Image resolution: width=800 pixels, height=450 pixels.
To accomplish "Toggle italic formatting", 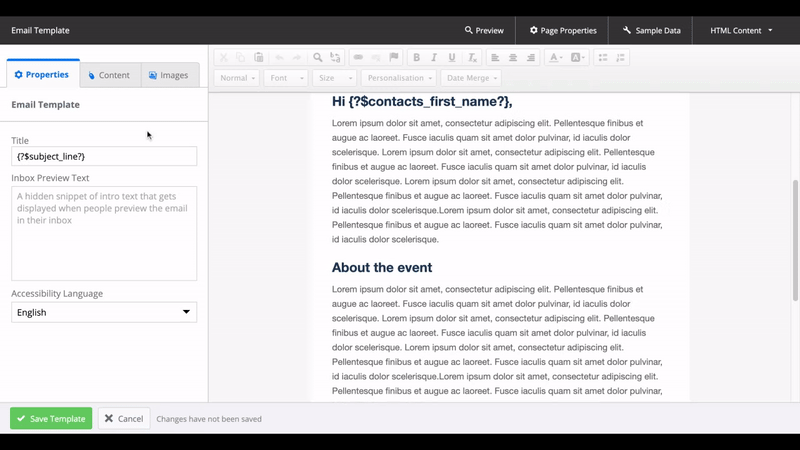I will 434,57.
